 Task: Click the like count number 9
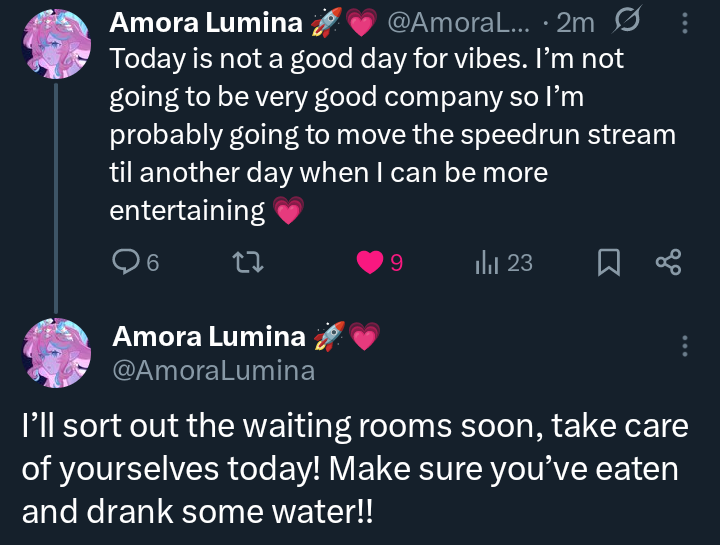coord(396,263)
